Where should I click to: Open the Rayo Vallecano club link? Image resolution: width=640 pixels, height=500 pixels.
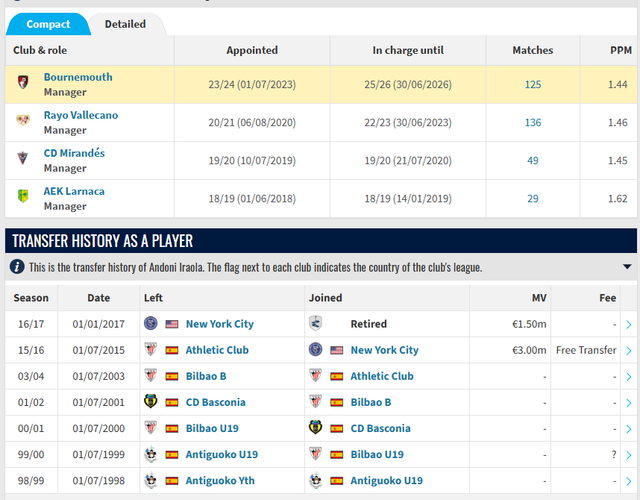click(x=81, y=115)
